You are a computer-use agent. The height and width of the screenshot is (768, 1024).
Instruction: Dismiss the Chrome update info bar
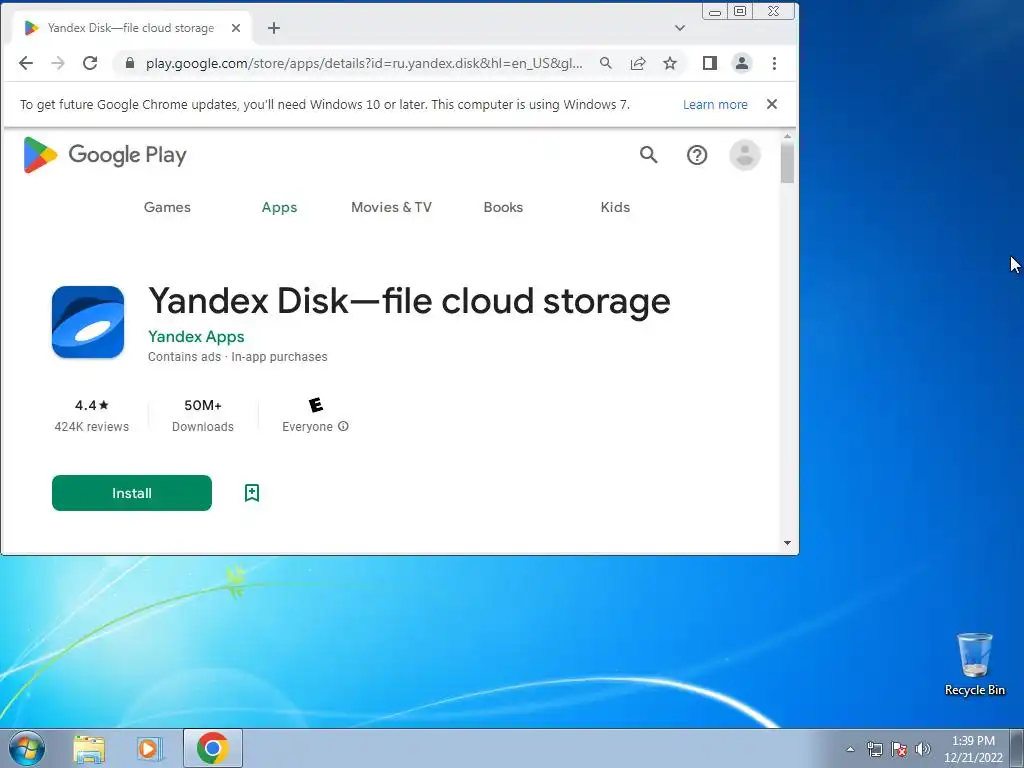[772, 104]
